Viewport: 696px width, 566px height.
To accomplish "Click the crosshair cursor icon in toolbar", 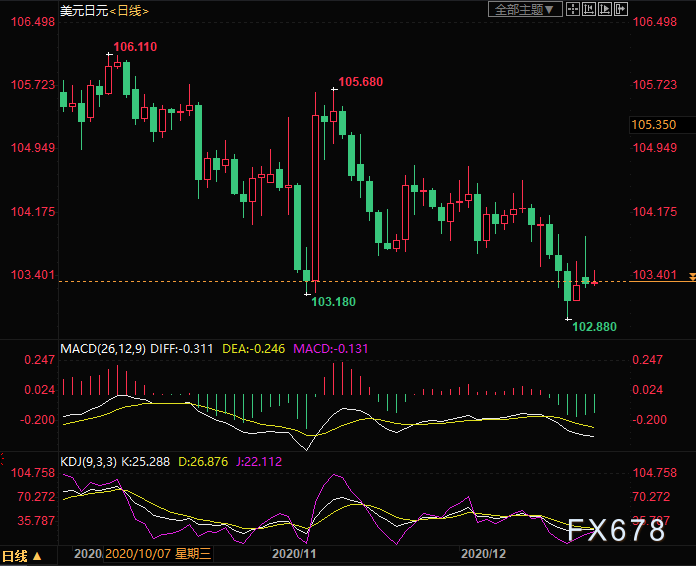I will point(572,10).
